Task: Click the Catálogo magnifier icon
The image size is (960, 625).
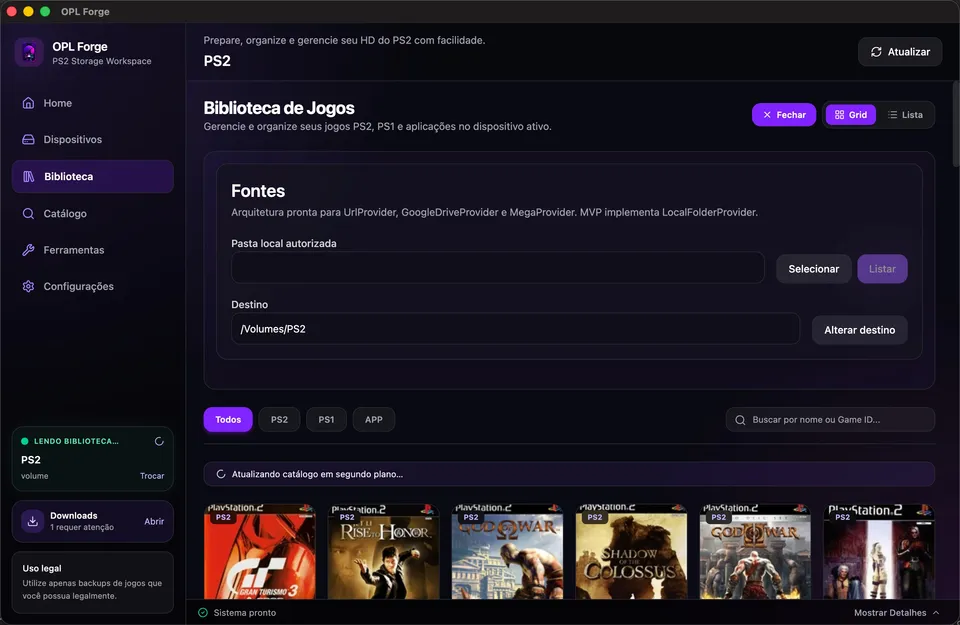Action: pos(28,214)
